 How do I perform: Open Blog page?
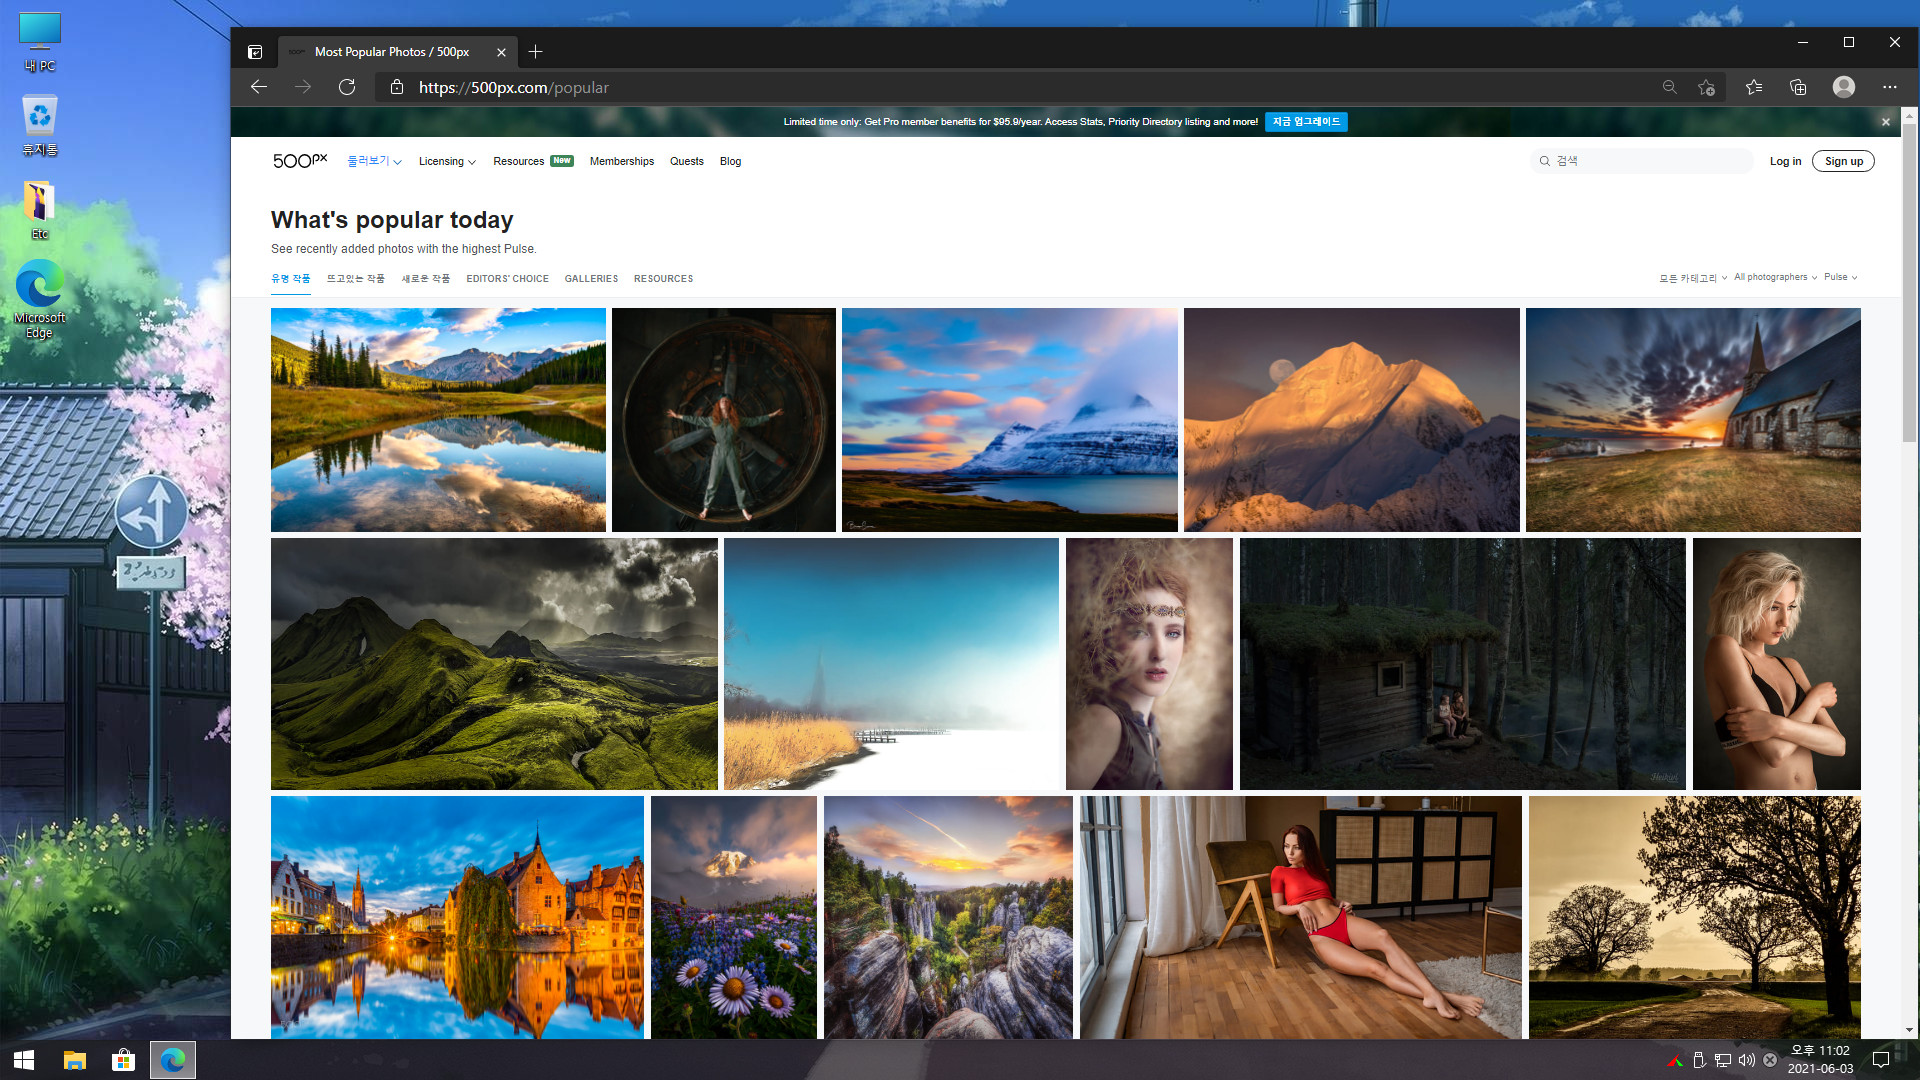coord(730,161)
